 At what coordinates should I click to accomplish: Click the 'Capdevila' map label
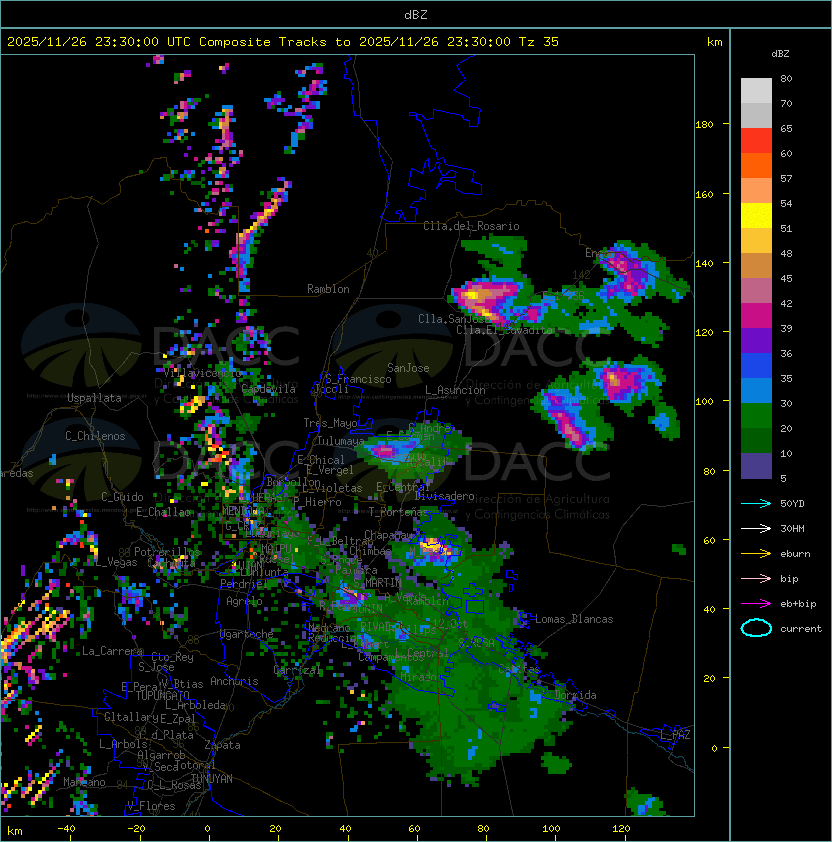[x=268, y=389]
